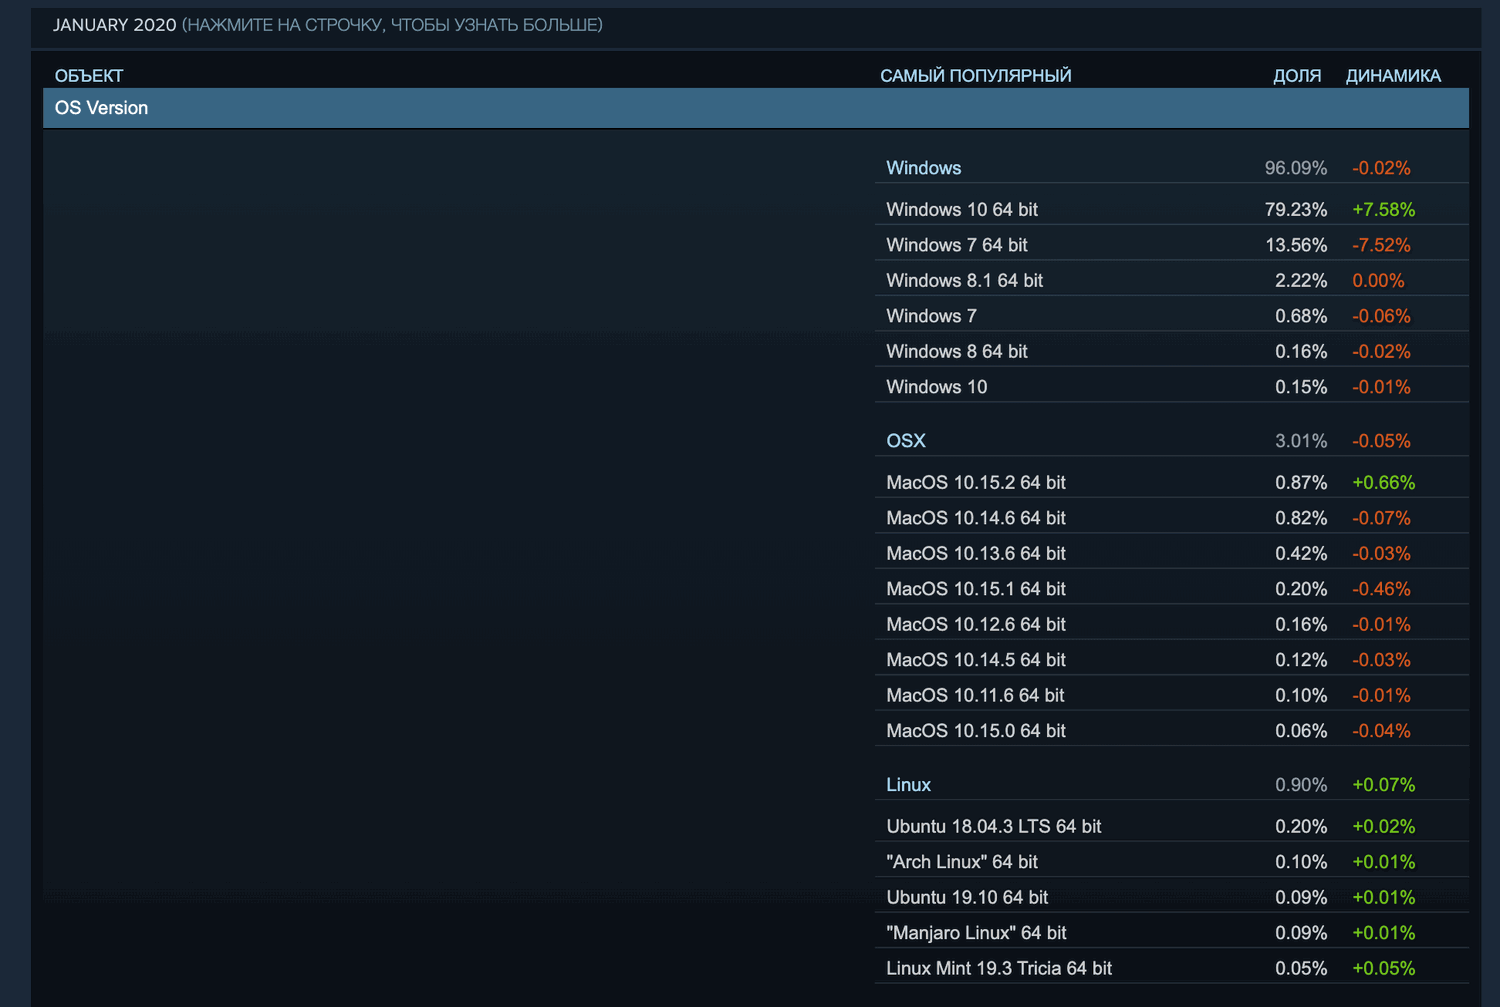Click the ОБЪЕКТ column header
Screen dimensions: 1500x1007
tap(89, 75)
